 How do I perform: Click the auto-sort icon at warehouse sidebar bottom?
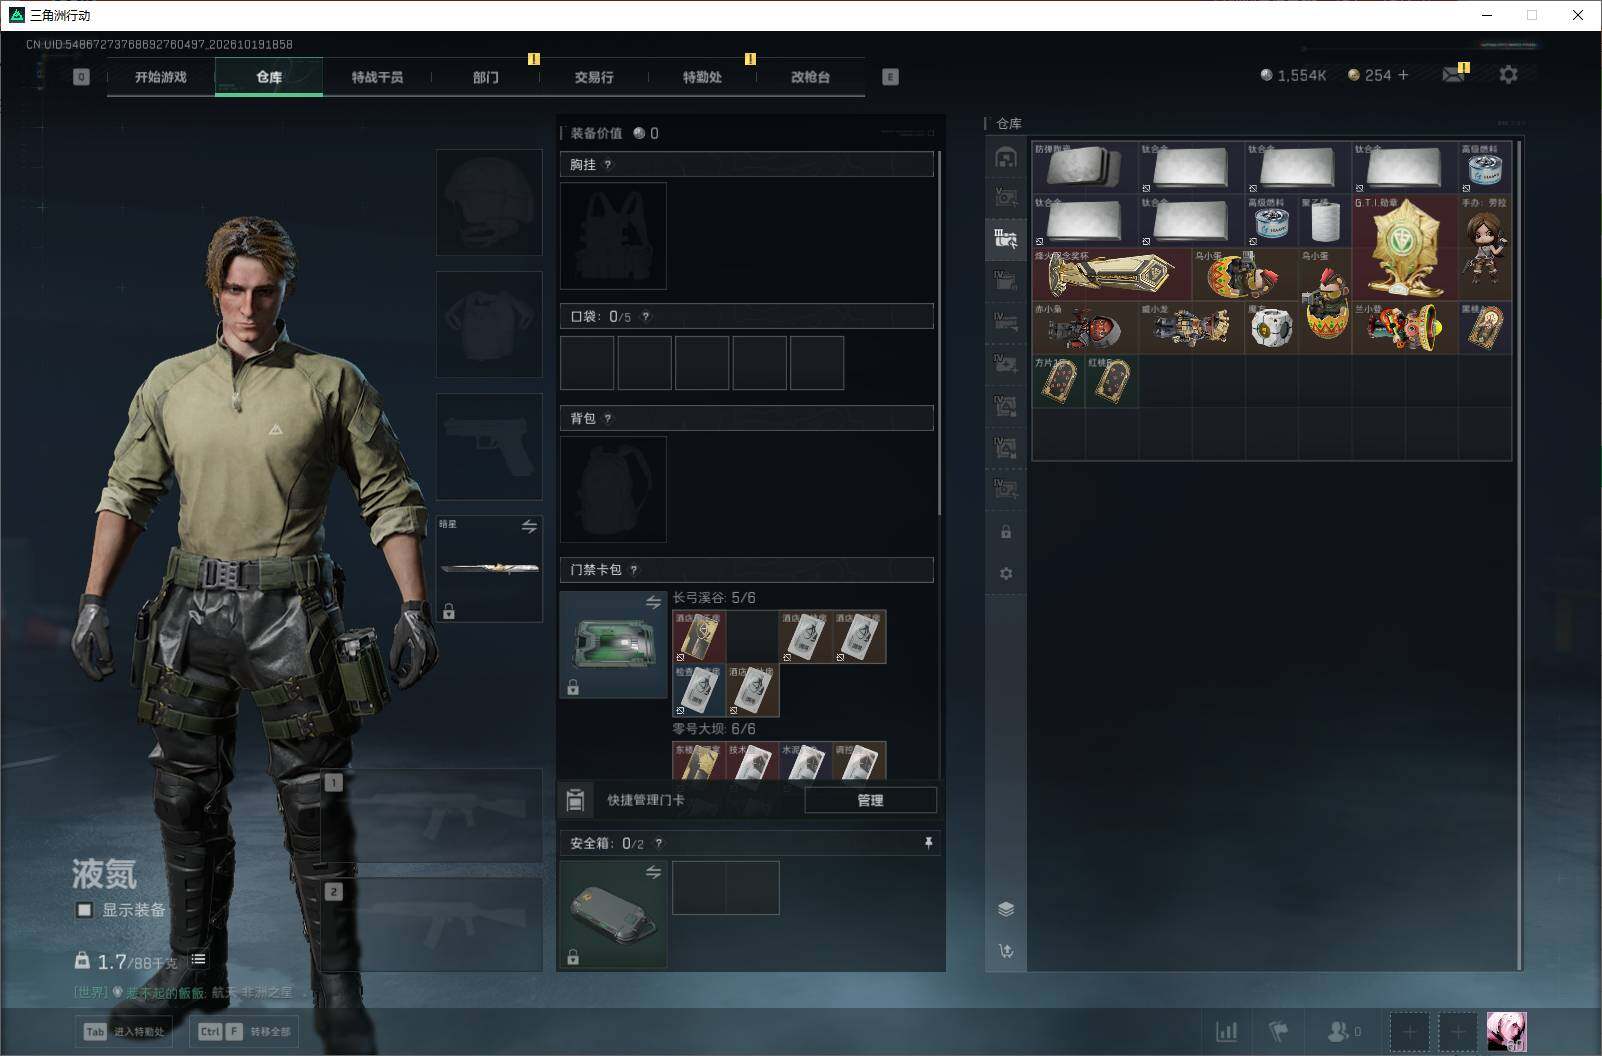pyautogui.click(x=1006, y=950)
